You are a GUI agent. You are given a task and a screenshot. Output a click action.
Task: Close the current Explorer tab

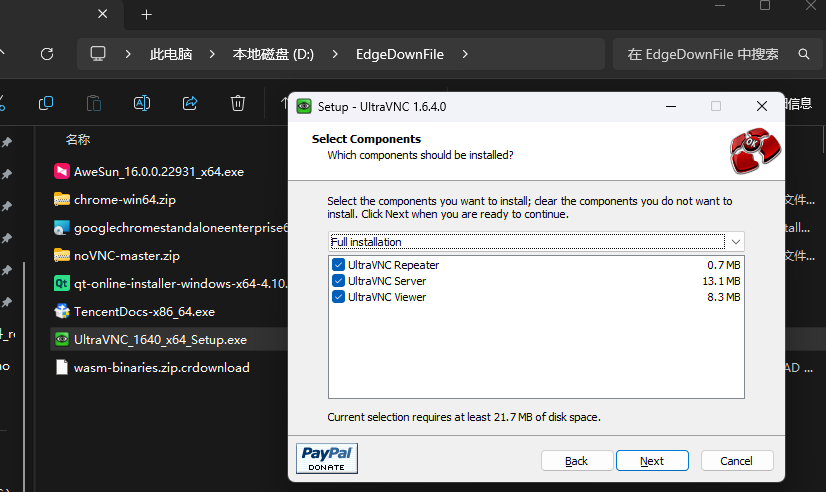(103, 14)
